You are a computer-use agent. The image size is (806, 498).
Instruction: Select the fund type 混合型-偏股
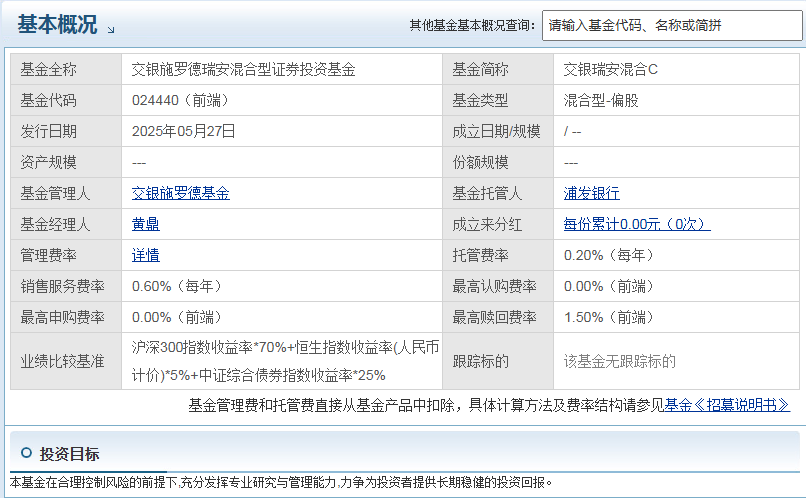(600, 100)
